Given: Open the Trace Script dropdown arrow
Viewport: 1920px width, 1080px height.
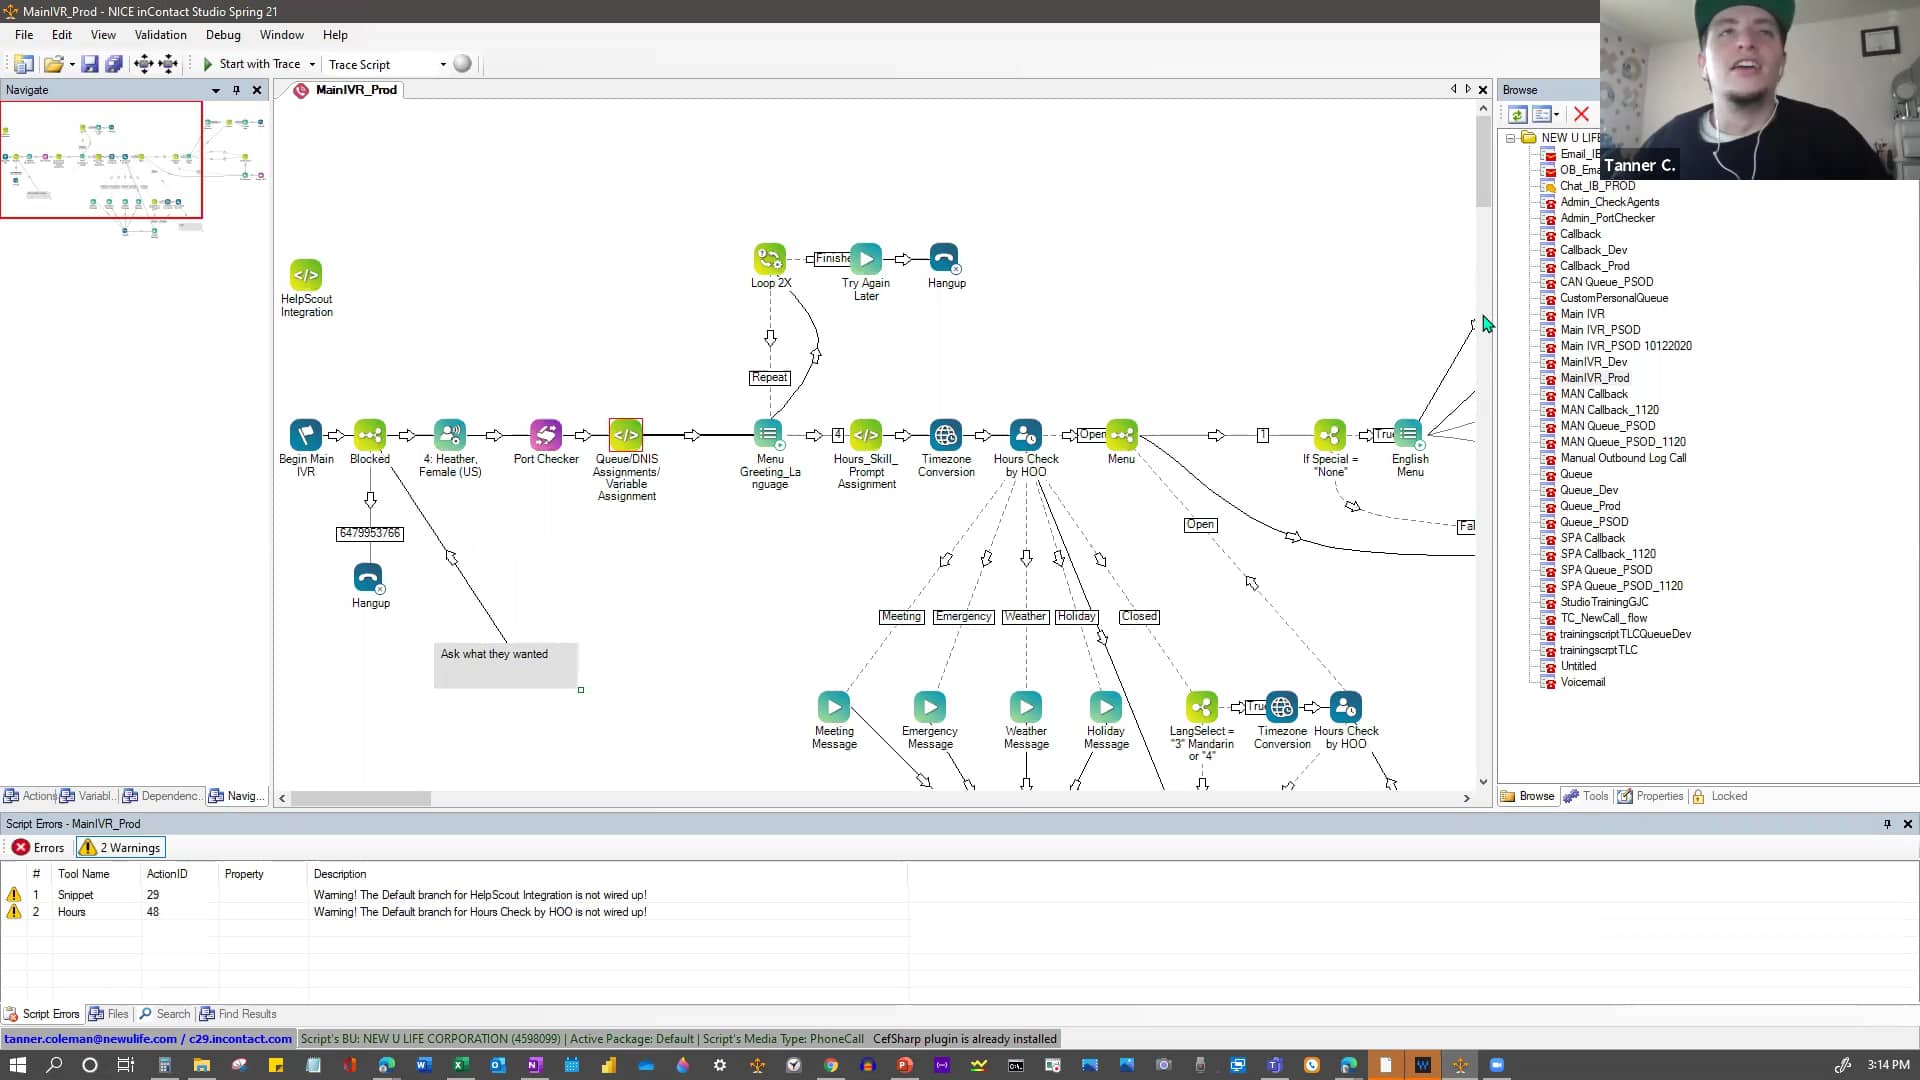Looking at the screenshot, I should click(x=443, y=64).
